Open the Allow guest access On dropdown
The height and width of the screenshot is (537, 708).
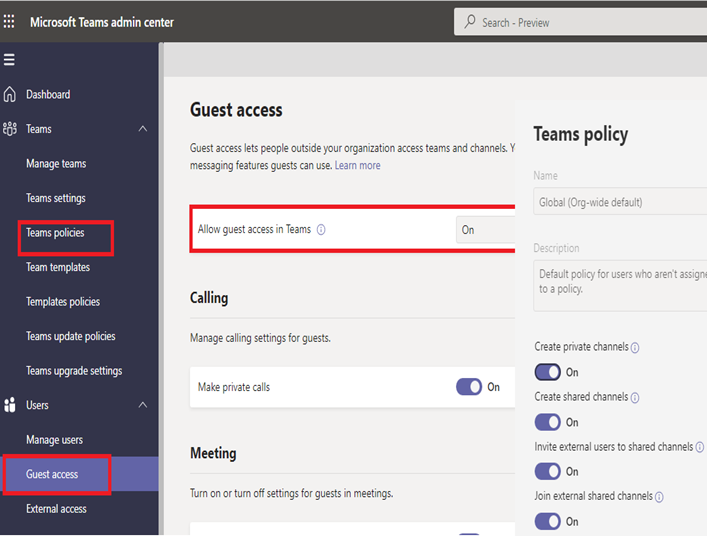(x=485, y=230)
